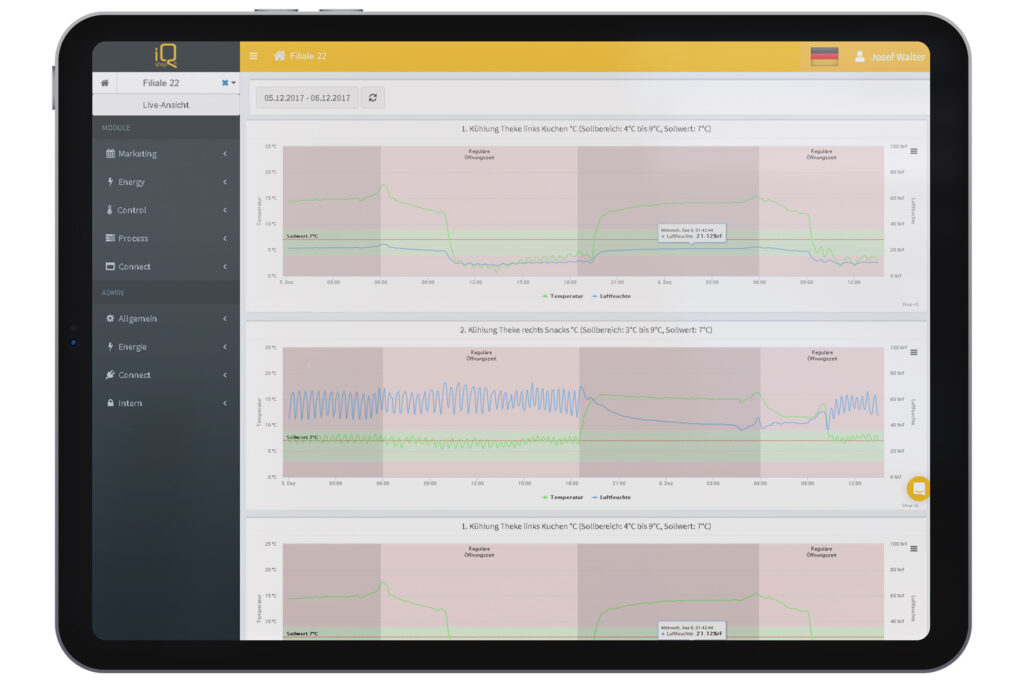The height and width of the screenshot is (682, 1024).
Task: Toggle Luftfeuchte series in first chart legend
Action: (x=613, y=296)
